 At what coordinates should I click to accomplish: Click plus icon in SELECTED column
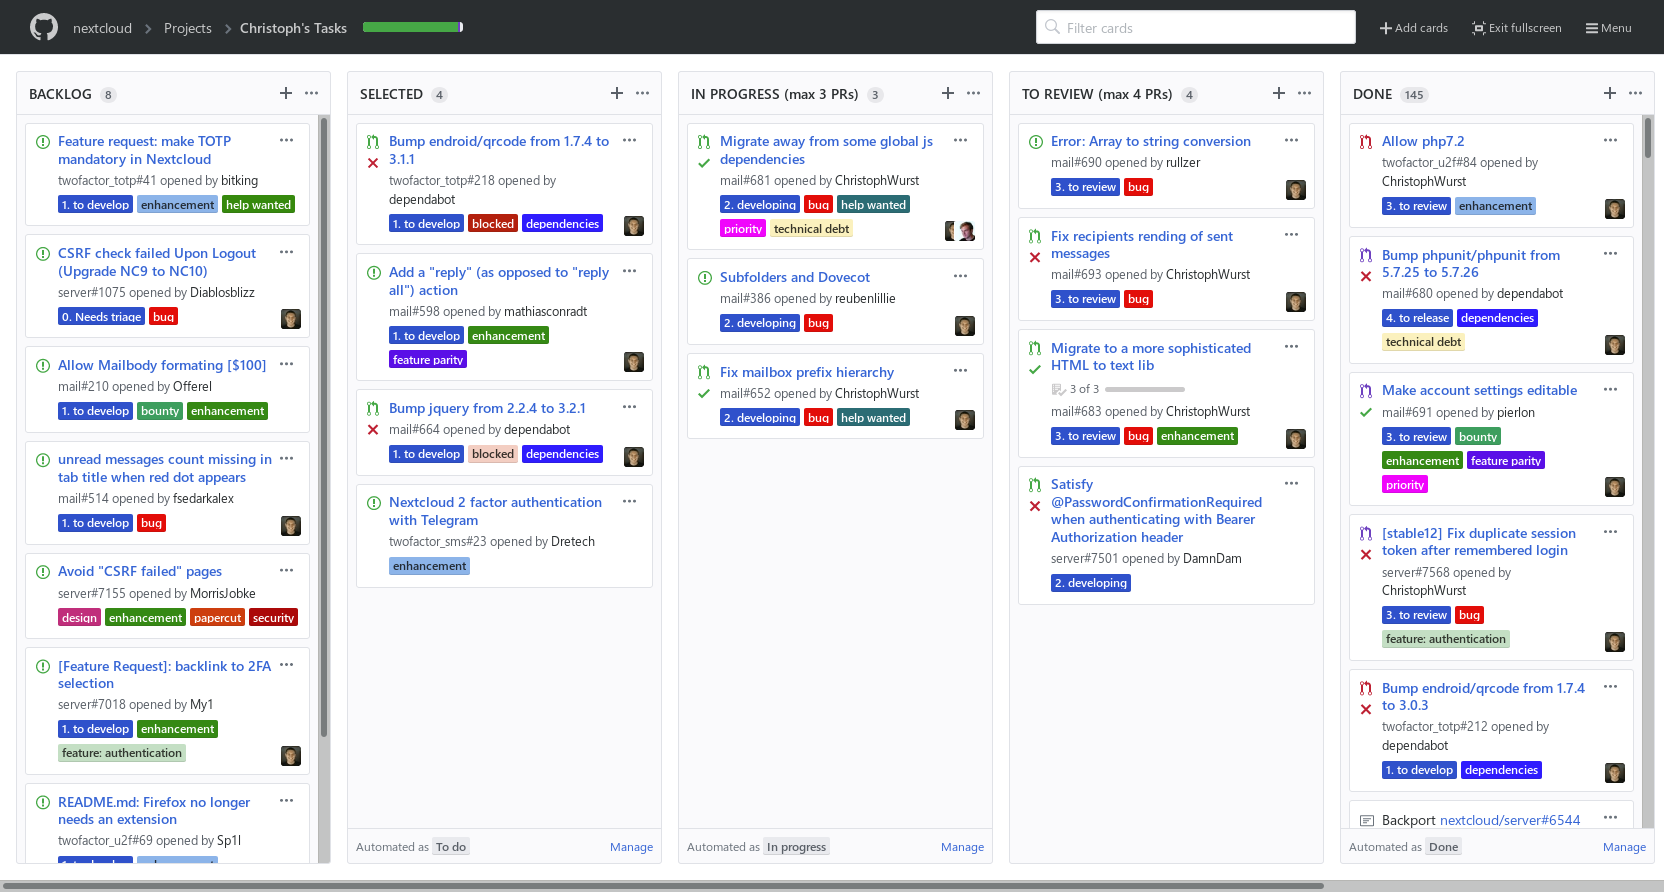(617, 93)
